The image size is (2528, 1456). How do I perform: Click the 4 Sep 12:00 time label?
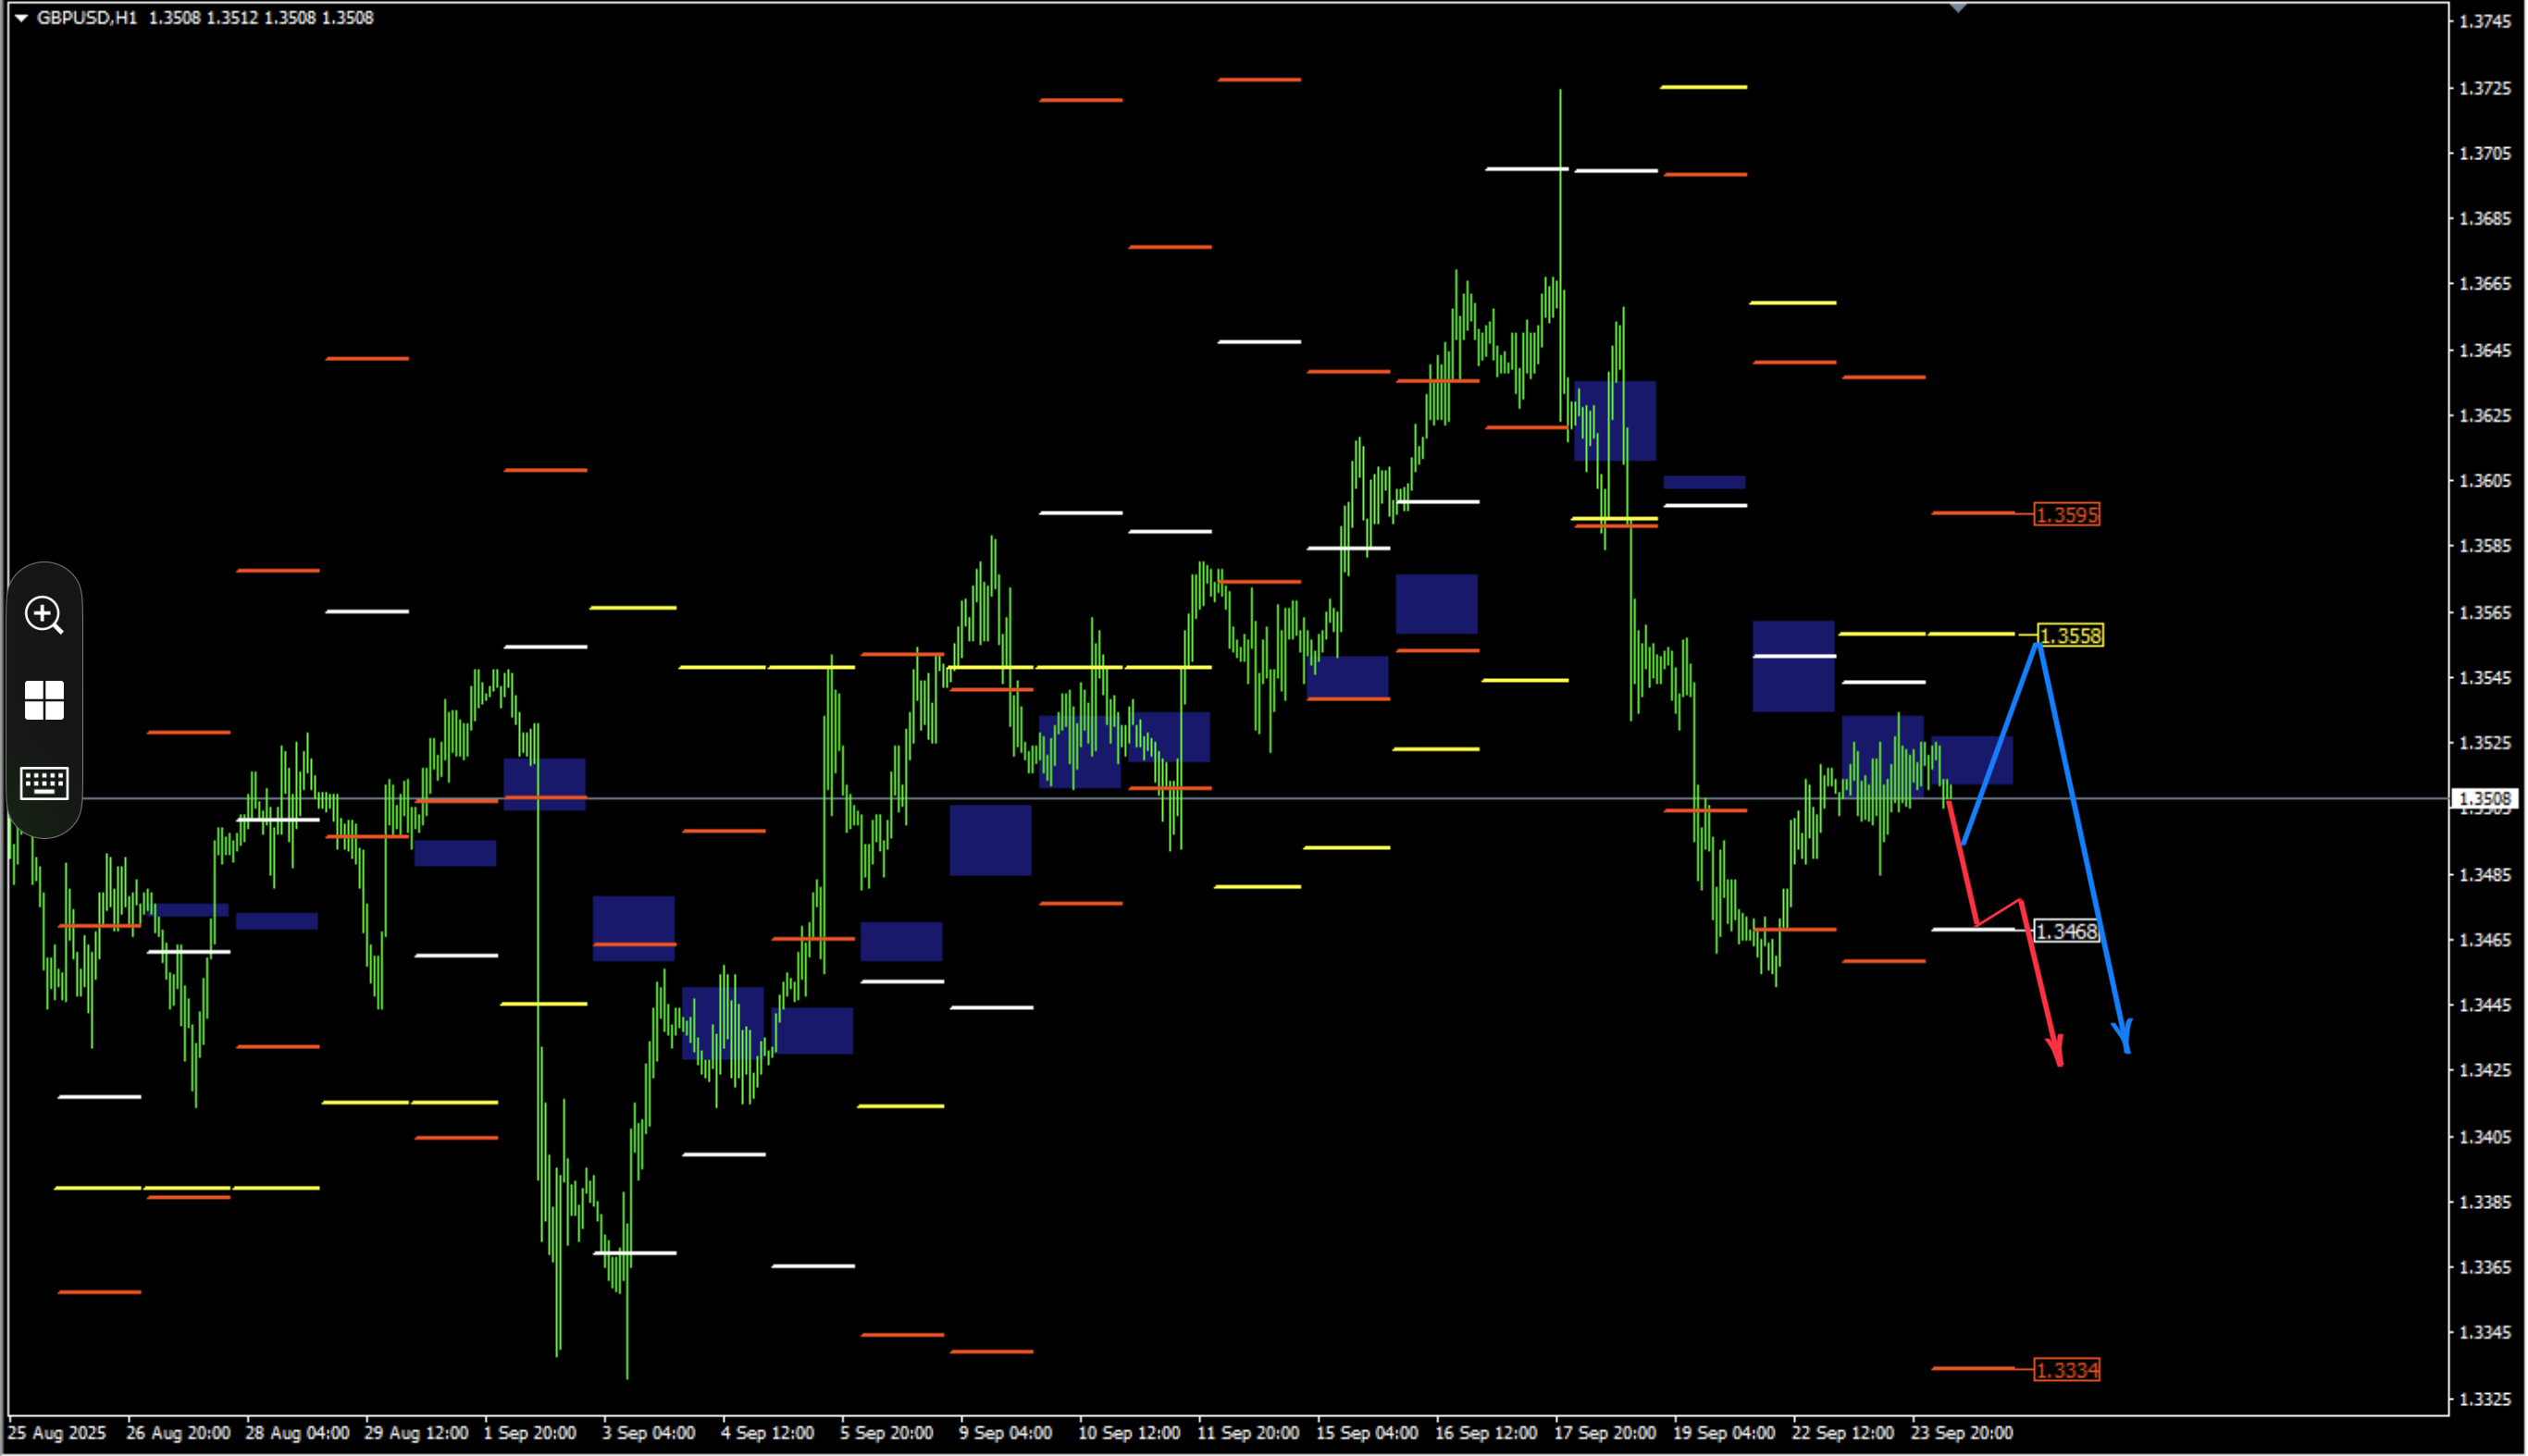pos(767,1433)
